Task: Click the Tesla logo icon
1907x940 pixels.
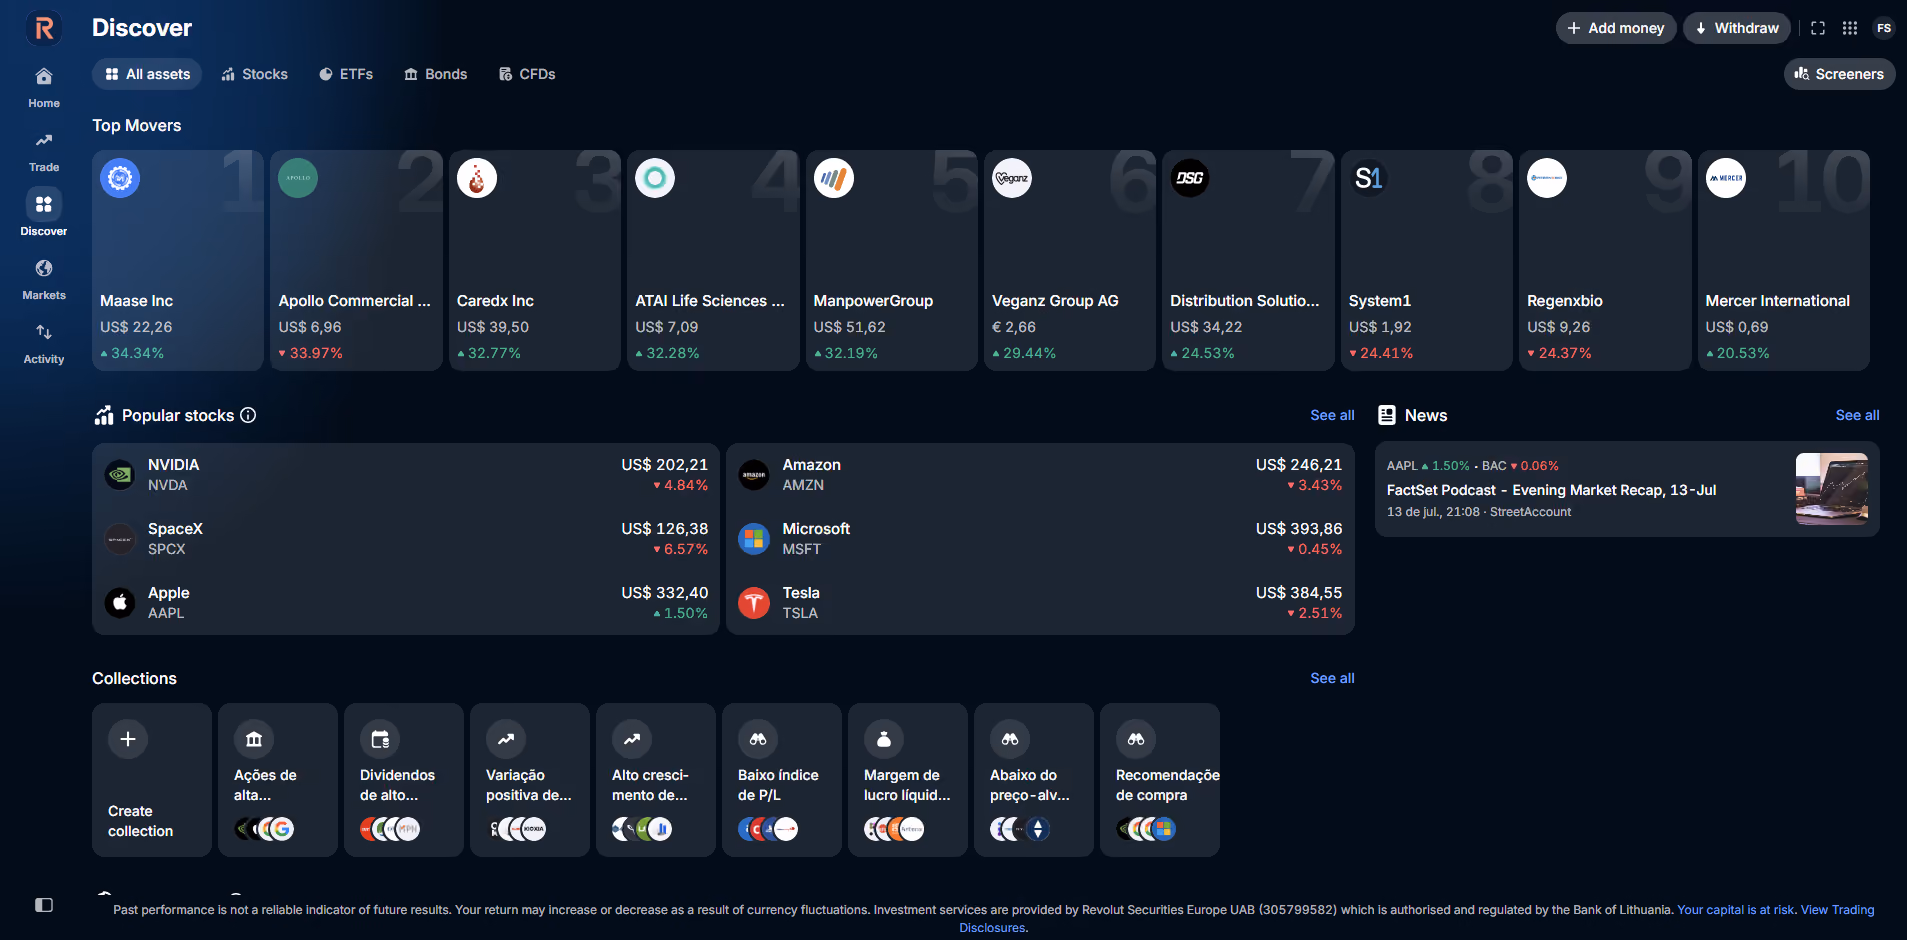Action: [754, 603]
